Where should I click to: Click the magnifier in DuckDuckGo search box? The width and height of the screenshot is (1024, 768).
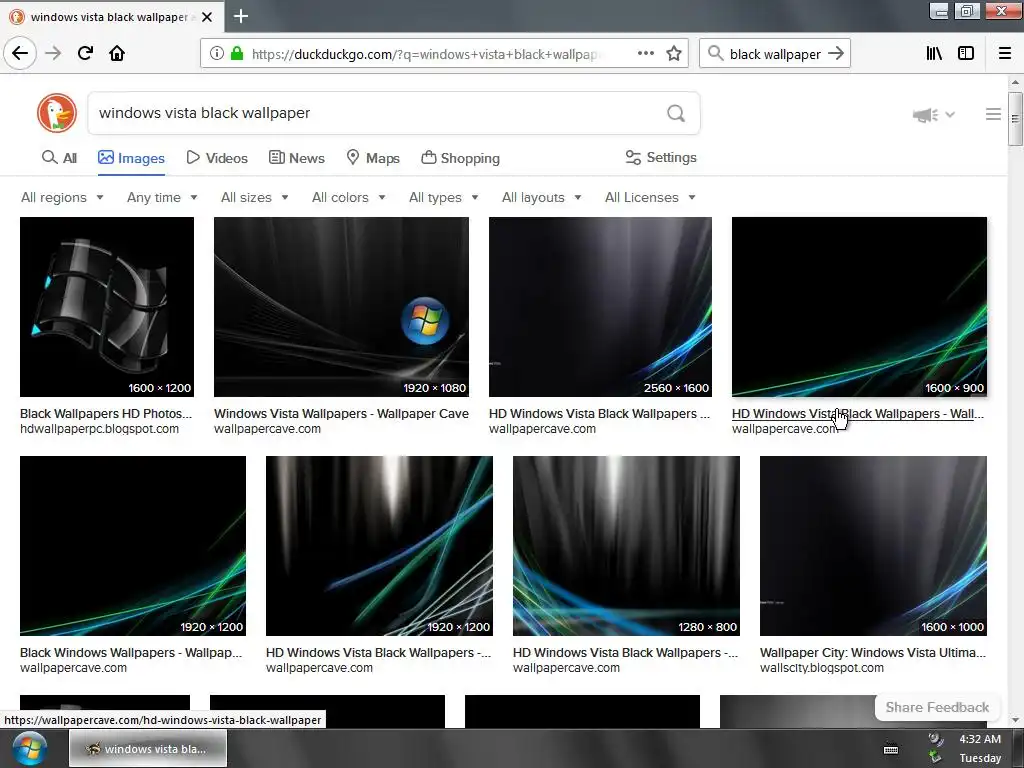pos(676,114)
